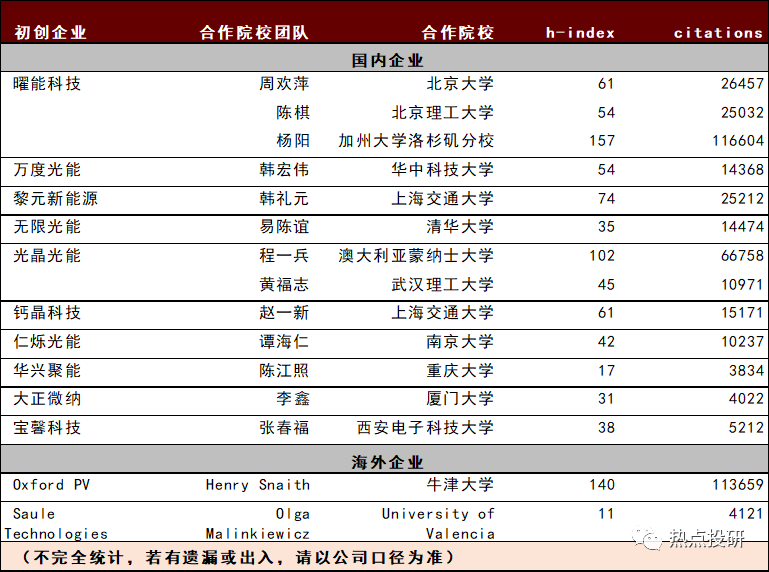Image resolution: width=769 pixels, height=572 pixels.
Task: Click the name 程一兵
Action: click(x=284, y=255)
